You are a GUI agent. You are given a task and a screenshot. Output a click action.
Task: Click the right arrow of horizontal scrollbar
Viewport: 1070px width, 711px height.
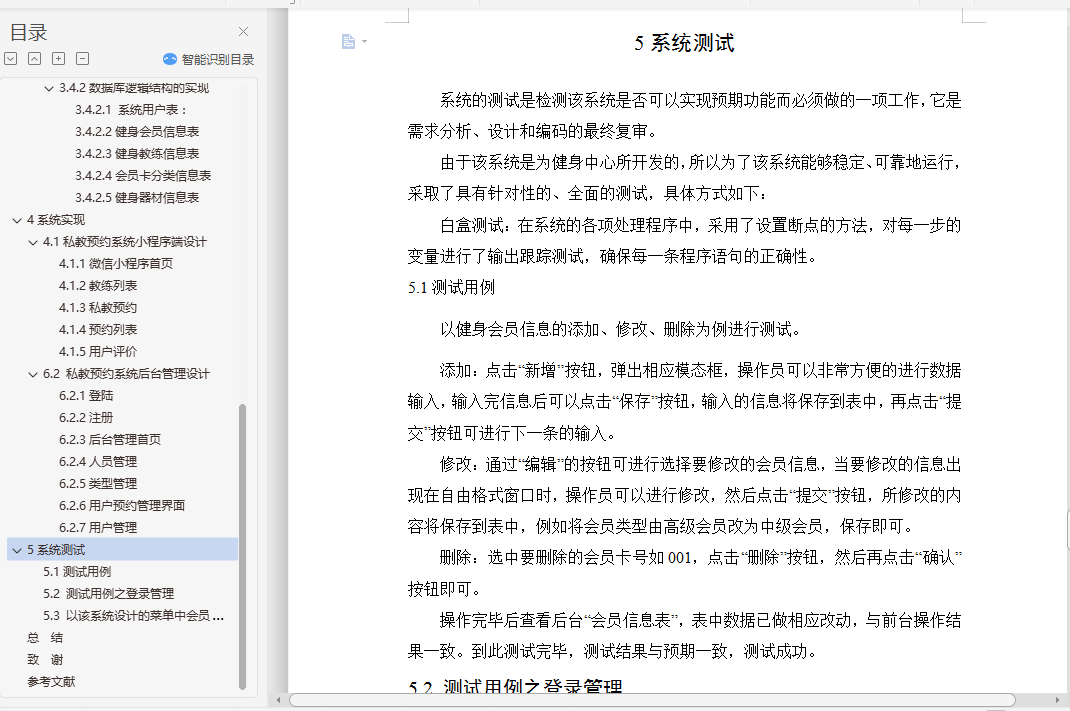tap(1057, 700)
